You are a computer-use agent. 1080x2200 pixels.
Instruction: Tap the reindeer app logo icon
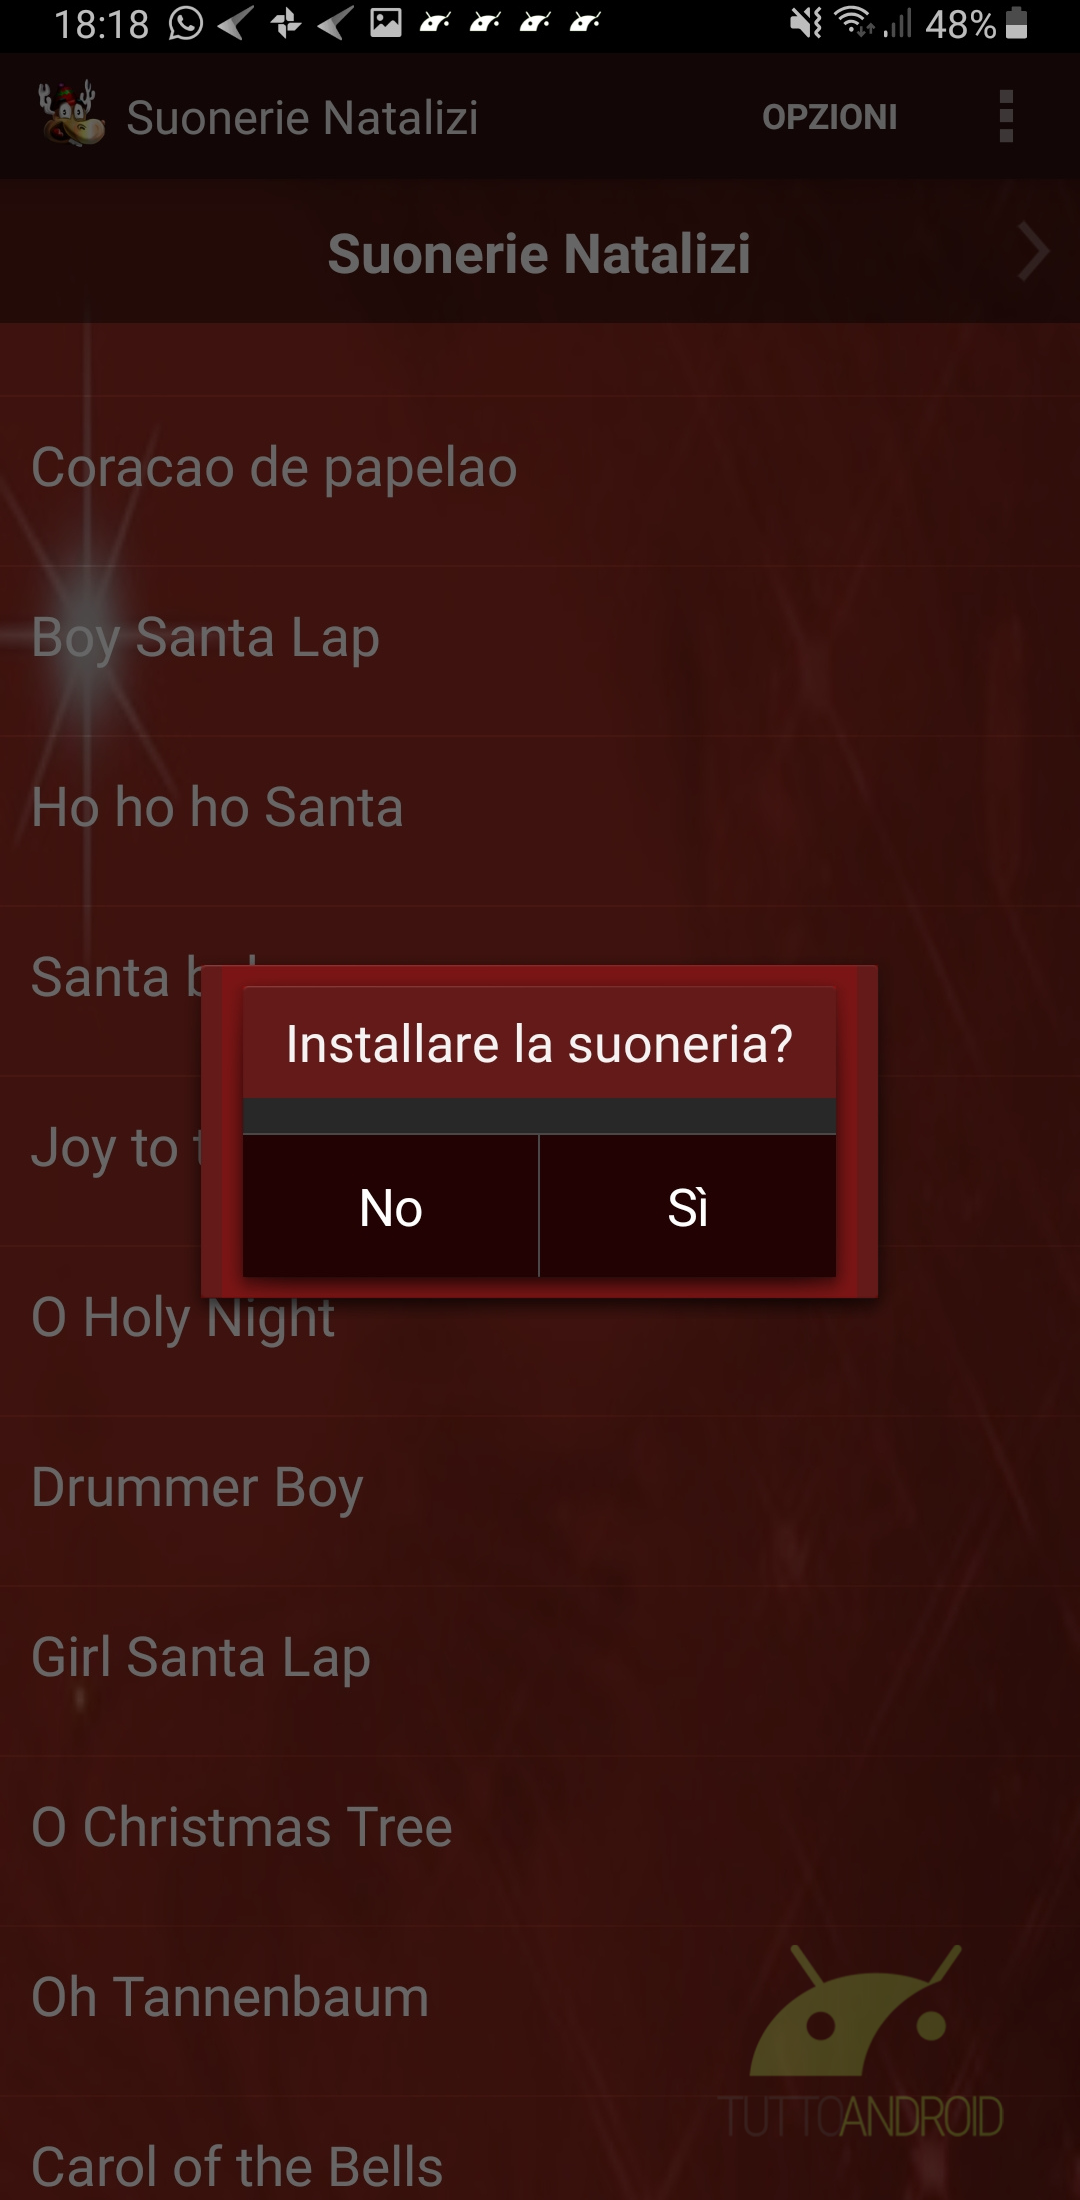(x=71, y=114)
